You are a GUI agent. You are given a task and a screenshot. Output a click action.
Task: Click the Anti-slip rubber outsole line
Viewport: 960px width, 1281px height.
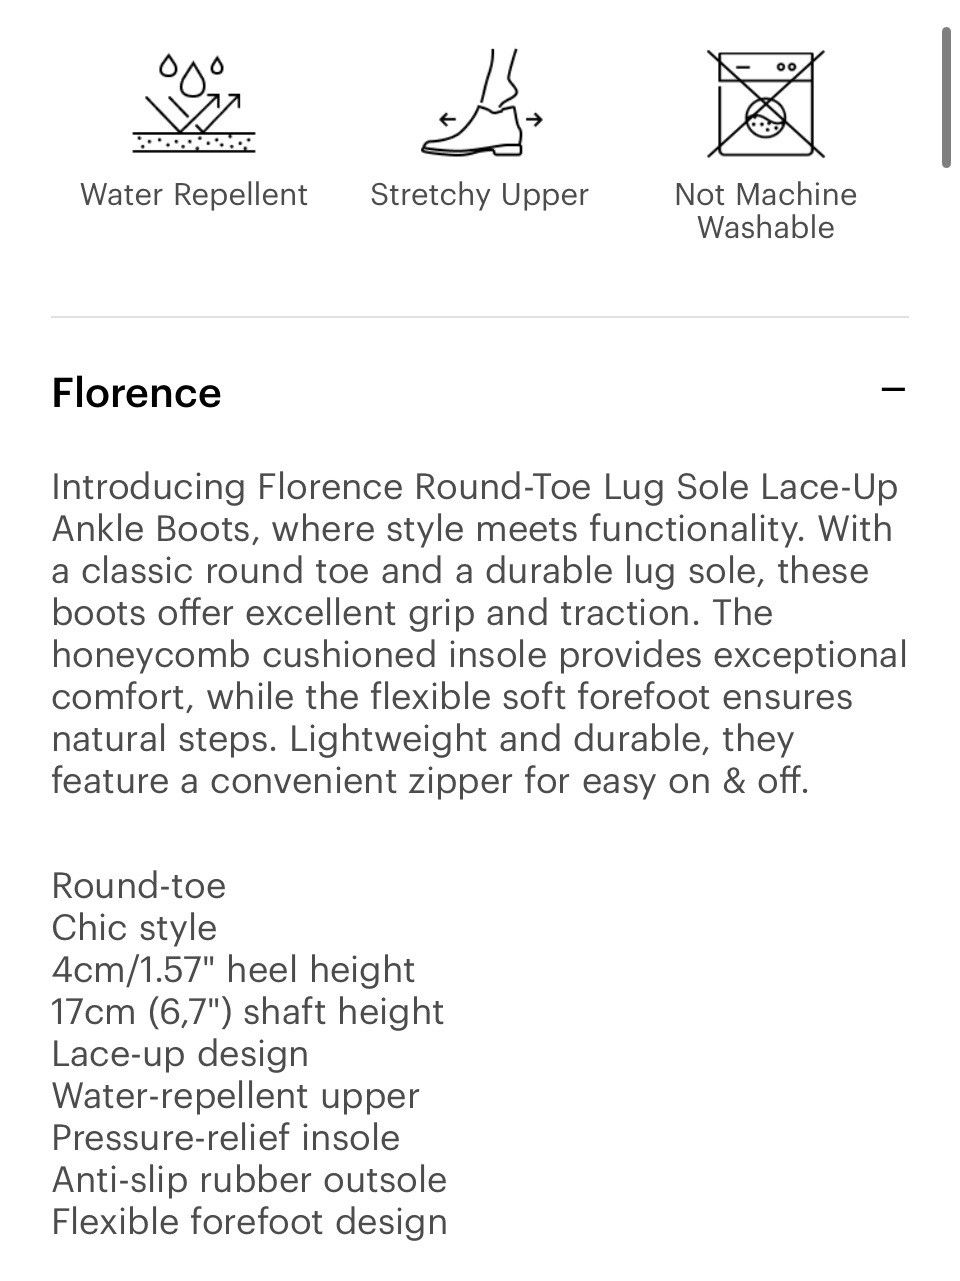pyautogui.click(x=249, y=1180)
